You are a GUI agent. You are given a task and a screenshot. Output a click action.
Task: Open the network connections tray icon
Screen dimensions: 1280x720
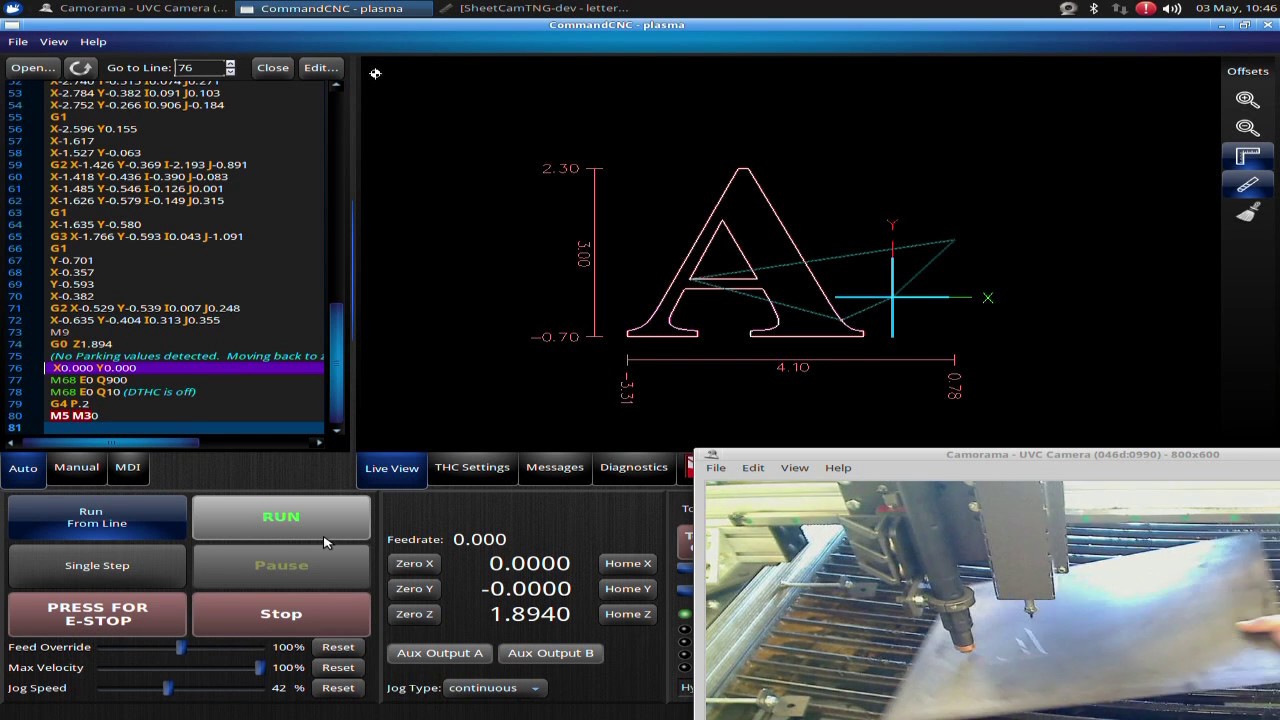point(1120,8)
